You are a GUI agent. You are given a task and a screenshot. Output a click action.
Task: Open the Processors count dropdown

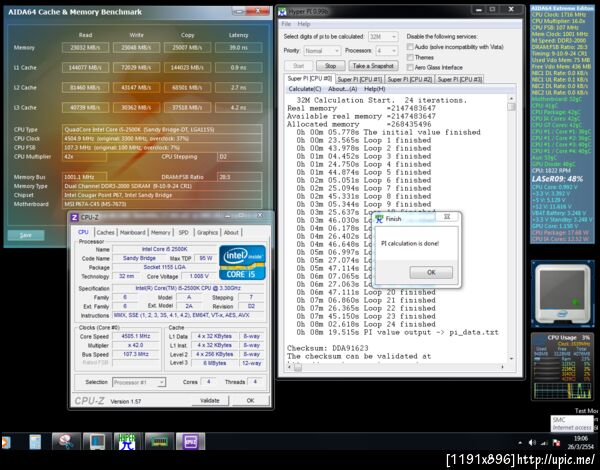coord(387,51)
